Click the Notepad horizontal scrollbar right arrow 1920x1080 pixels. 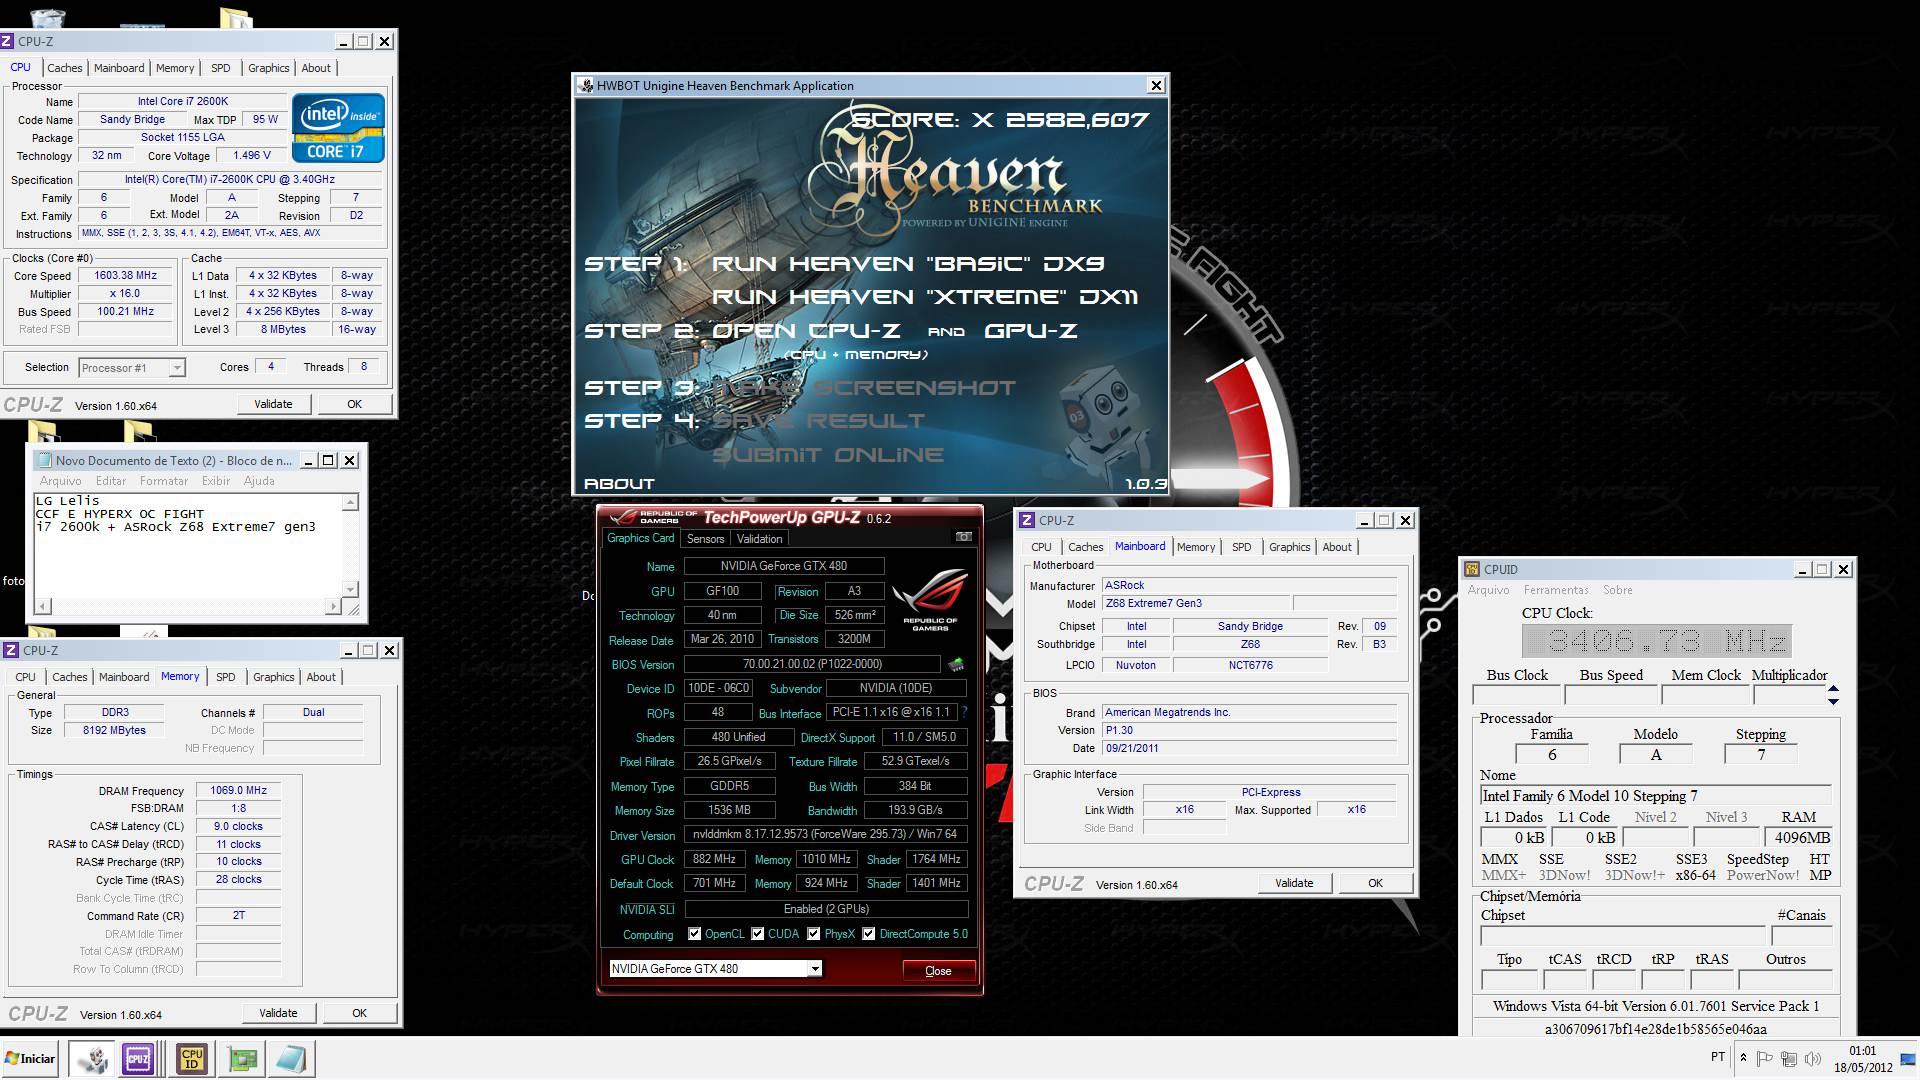tap(333, 606)
